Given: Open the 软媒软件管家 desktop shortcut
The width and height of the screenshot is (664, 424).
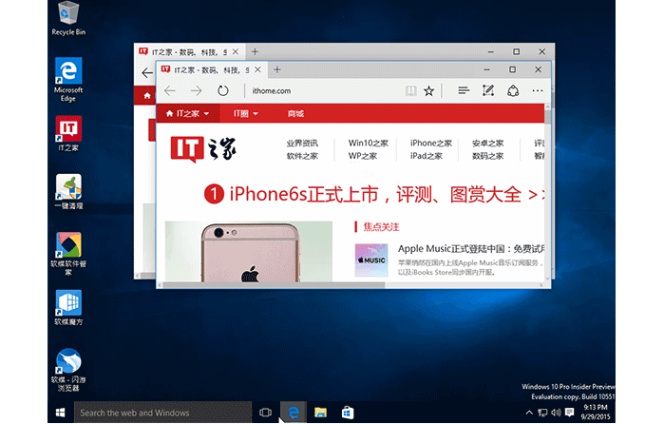Looking at the screenshot, I should pos(68,254).
